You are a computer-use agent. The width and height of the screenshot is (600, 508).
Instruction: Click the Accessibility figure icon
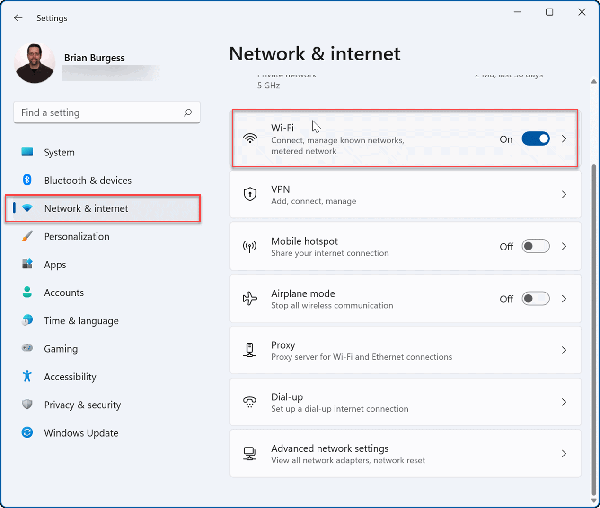[x=27, y=376]
